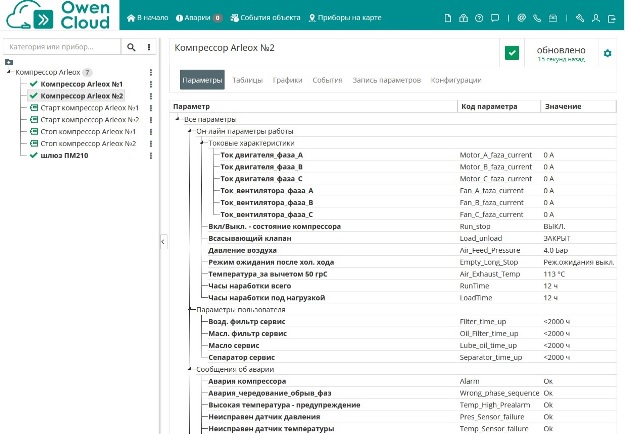The height and width of the screenshot is (434, 631).
Task: Click the magnifier search icon
Action: tap(131, 47)
